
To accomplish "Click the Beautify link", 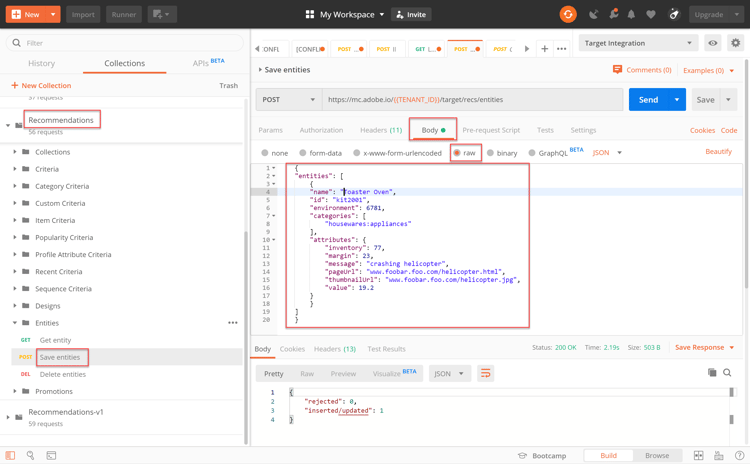I will coord(718,152).
